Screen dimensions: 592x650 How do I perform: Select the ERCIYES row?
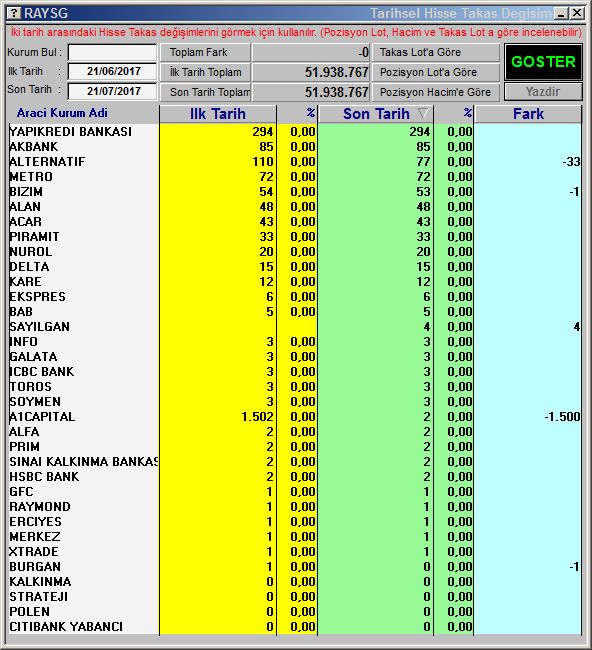pos(295,522)
